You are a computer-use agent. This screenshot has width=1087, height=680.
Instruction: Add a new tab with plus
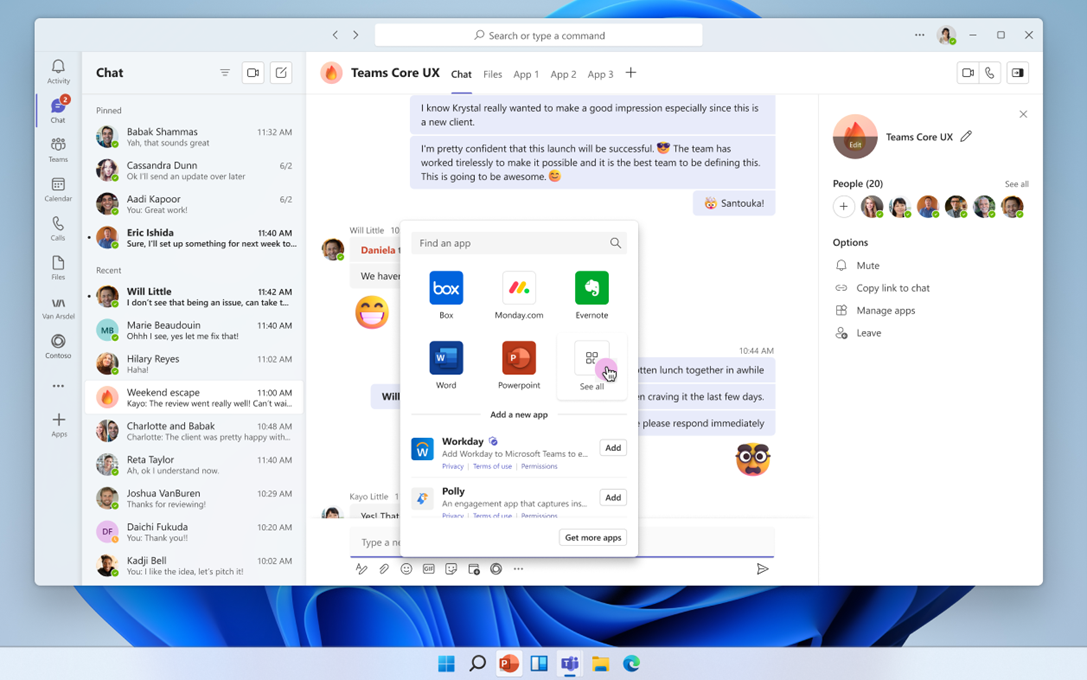click(x=631, y=73)
